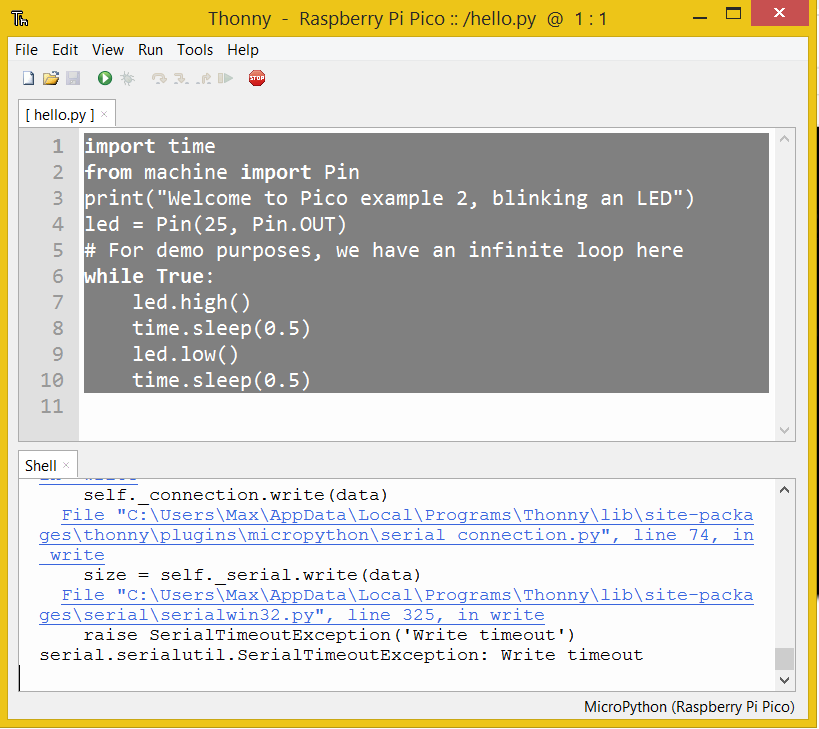This screenshot has width=819, height=729.
Task: Run current script with green play icon
Action: click(105, 78)
